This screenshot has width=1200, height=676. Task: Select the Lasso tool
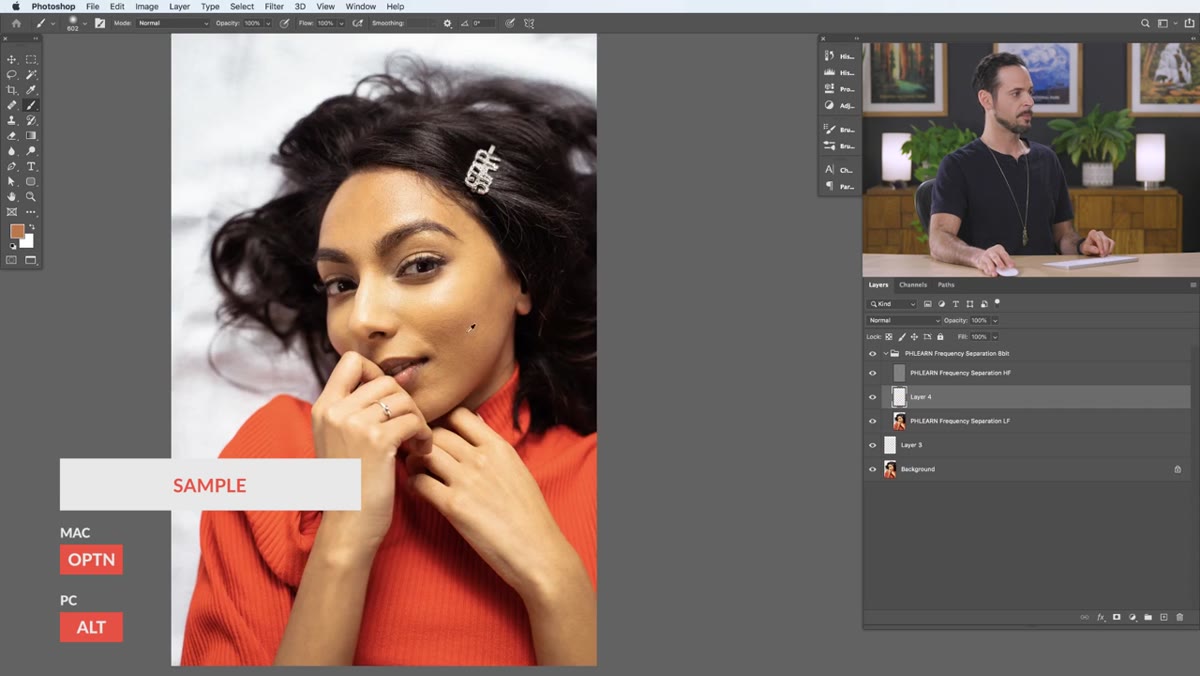pyautogui.click(x=12, y=75)
